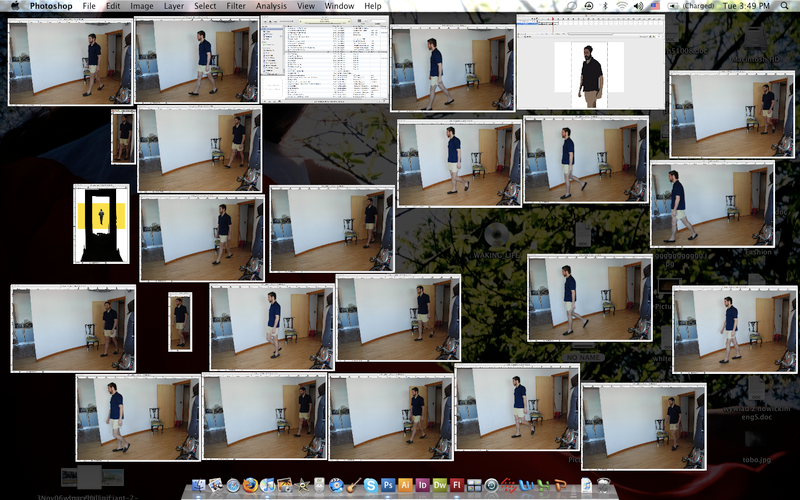The width and height of the screenshot is (800, 500).
Task: Open the volume control in menu bar
Action: [638, 6]
